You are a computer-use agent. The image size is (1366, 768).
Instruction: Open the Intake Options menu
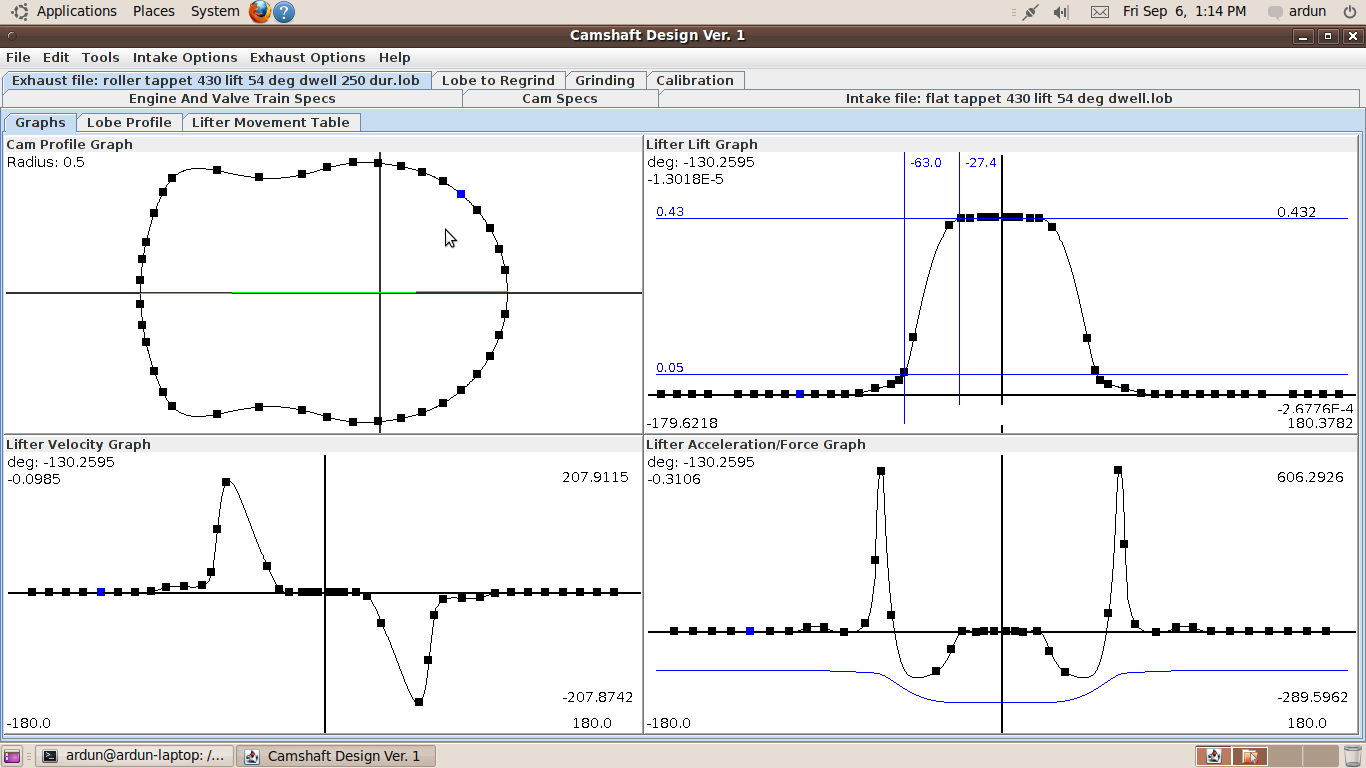tap(185, 58)
